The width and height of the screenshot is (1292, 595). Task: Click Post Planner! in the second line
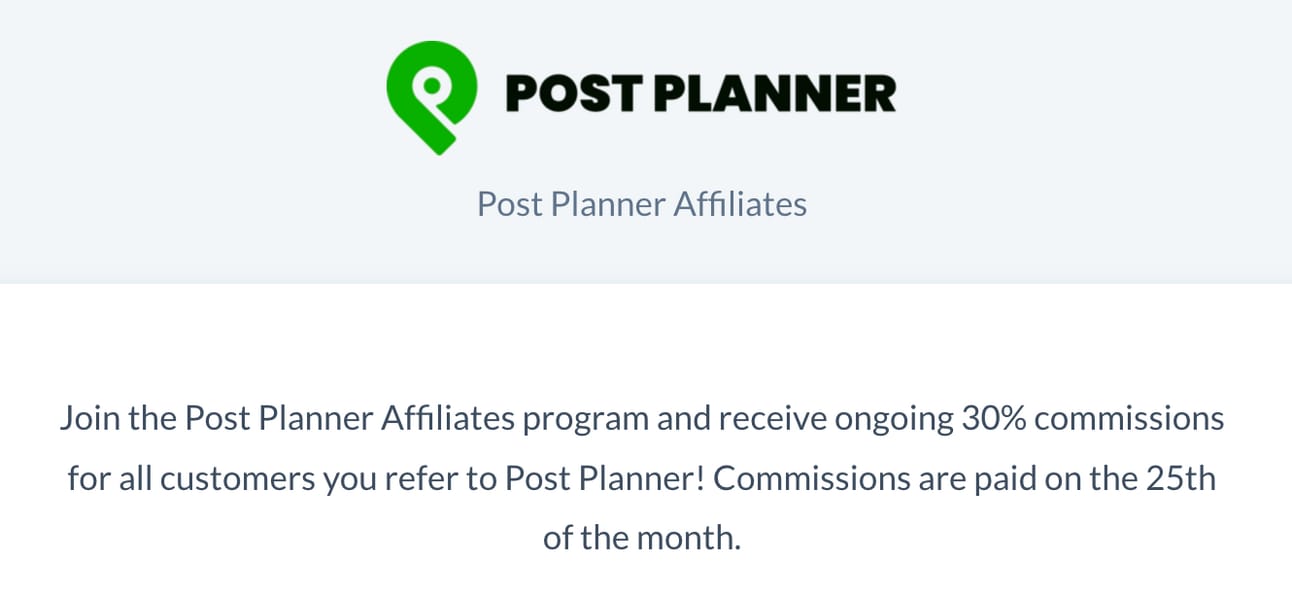pyautogui.click(x=606, y=478)
